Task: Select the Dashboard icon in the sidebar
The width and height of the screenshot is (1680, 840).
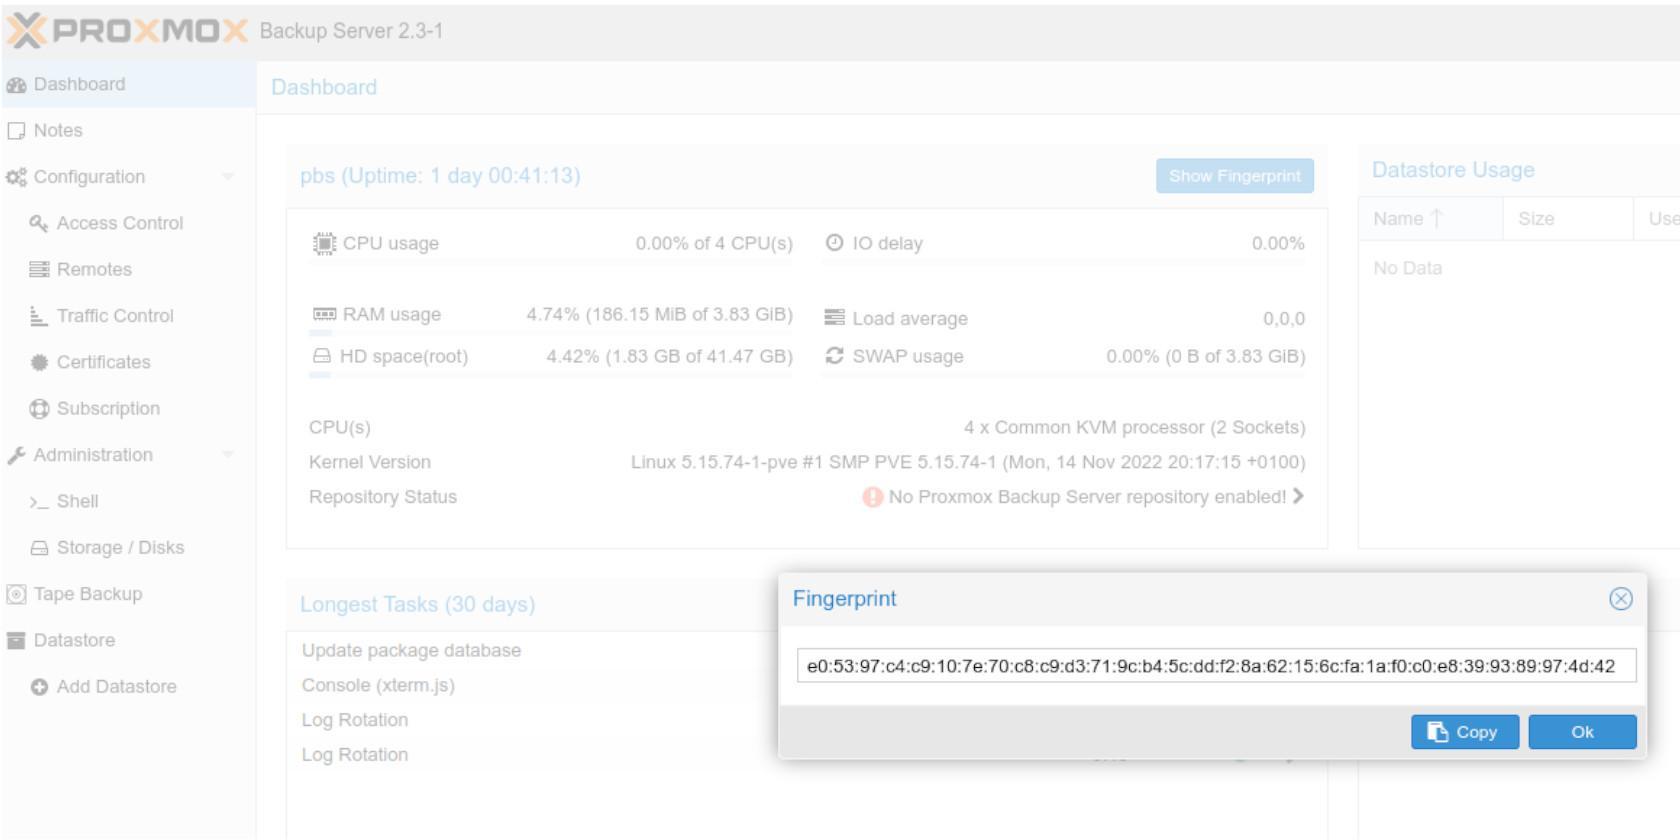Action: click(x=18, y=84)
